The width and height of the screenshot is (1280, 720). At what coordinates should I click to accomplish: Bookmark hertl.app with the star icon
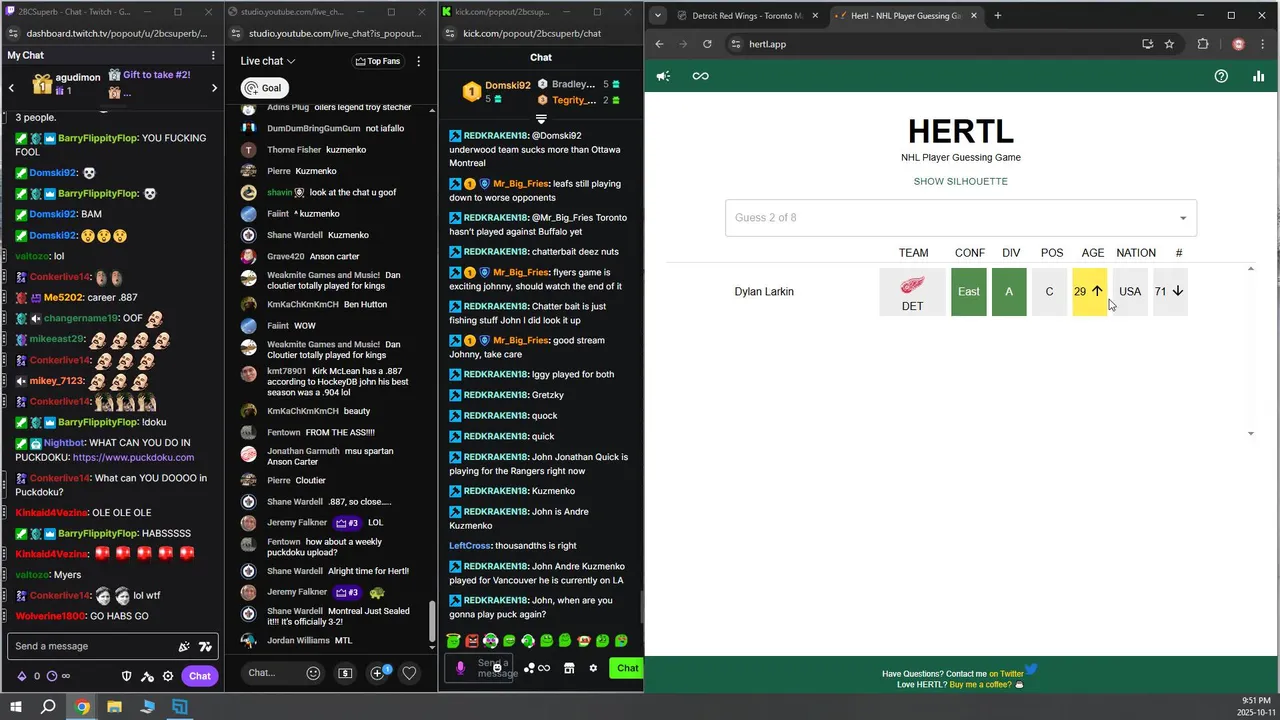[x=1169, y=44]
